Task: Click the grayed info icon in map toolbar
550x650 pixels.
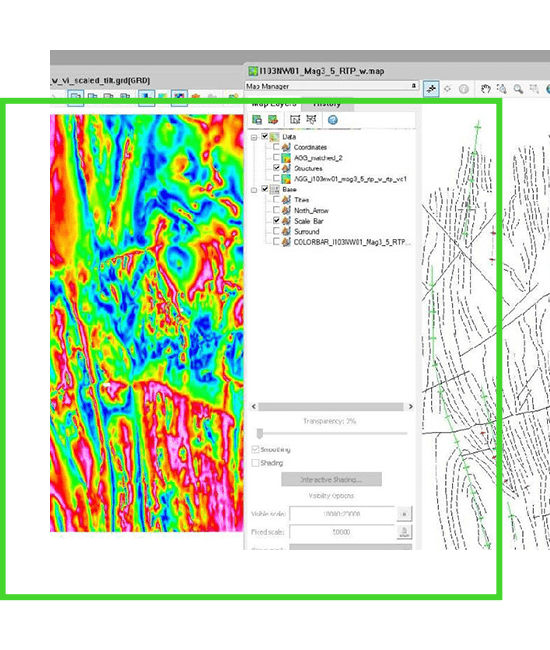Action: [464, 89]
